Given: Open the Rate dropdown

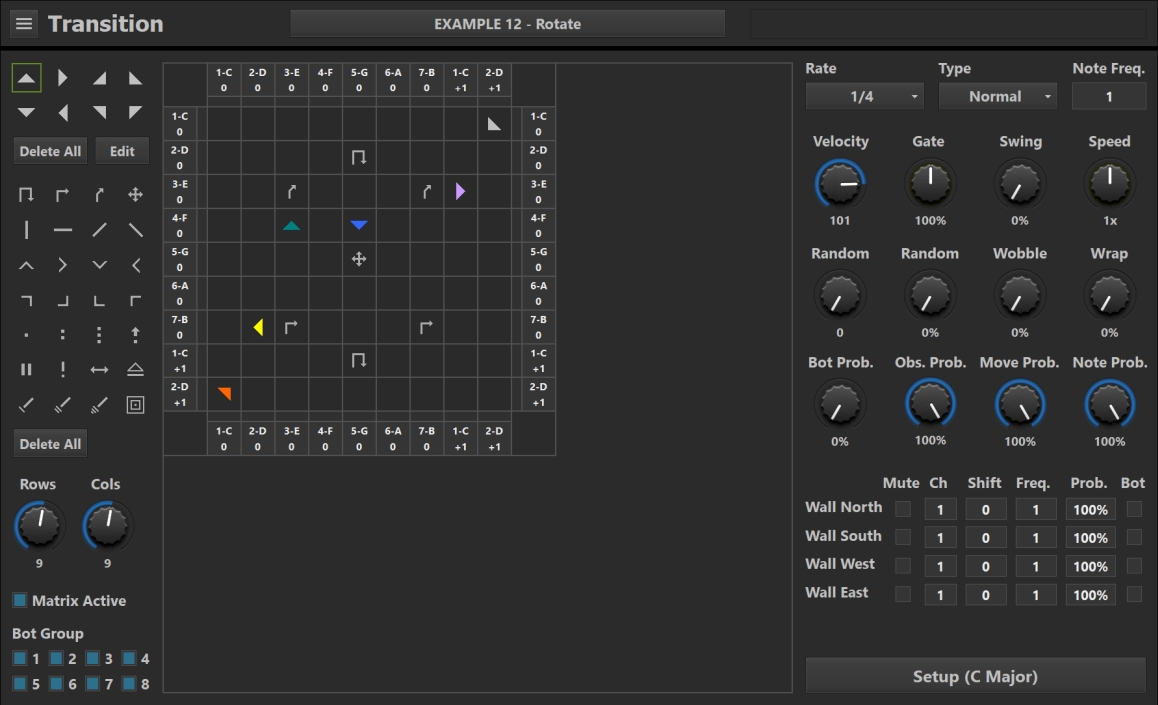Looking at the screenshot, I should tap(863, 96).
